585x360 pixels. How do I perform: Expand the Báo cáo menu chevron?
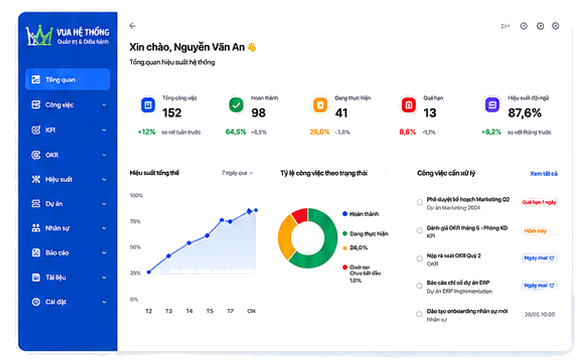[x=104, y=253]
